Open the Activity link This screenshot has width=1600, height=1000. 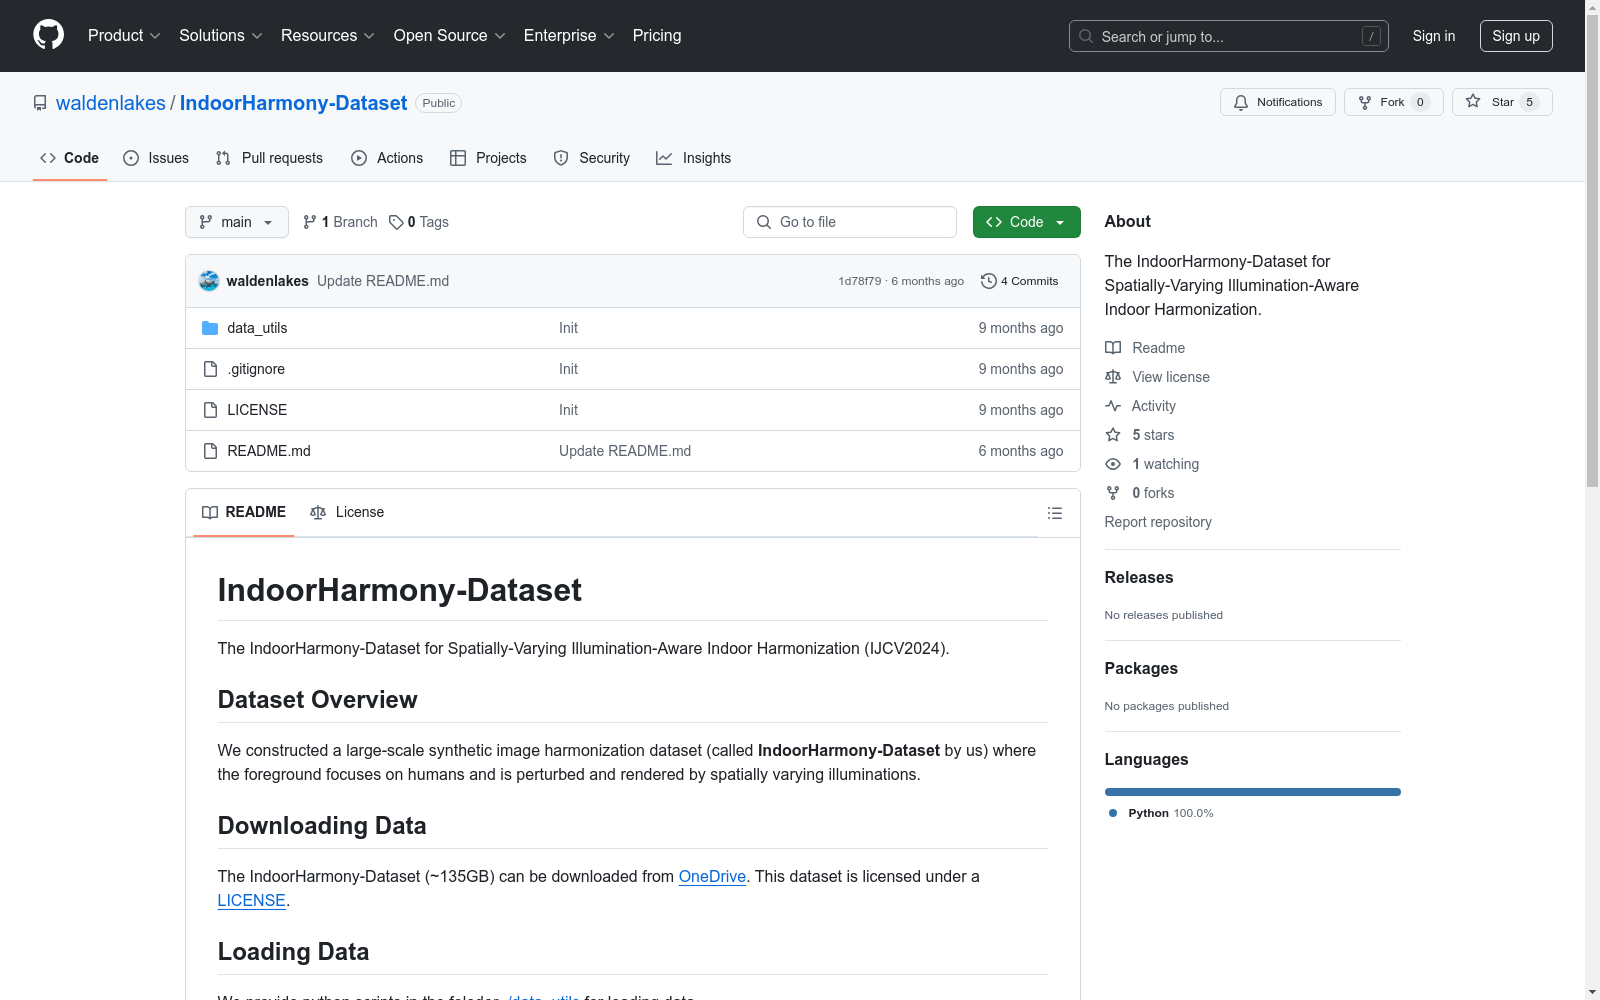[1140, 406]
